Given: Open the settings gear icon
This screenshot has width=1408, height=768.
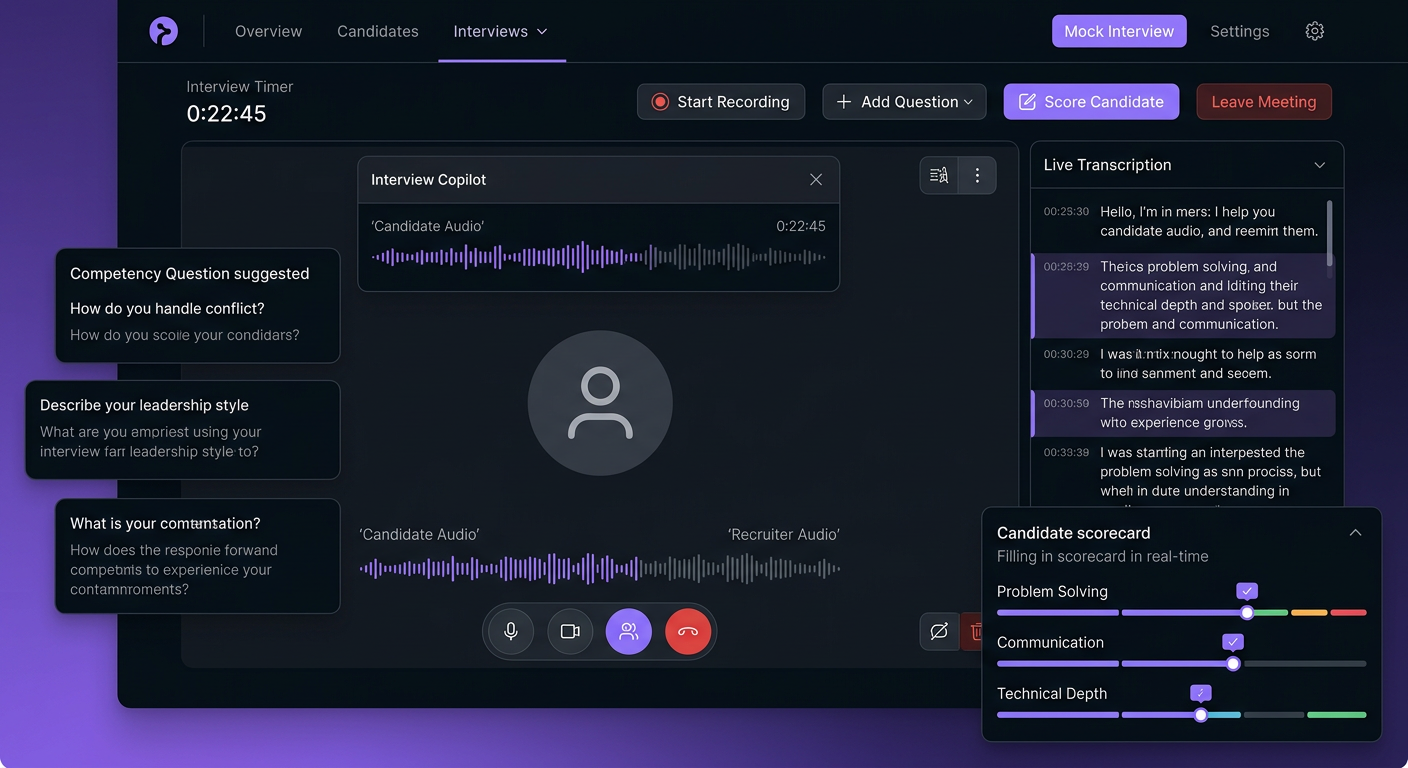Looking at the screenshot, I should [1315, 31].
